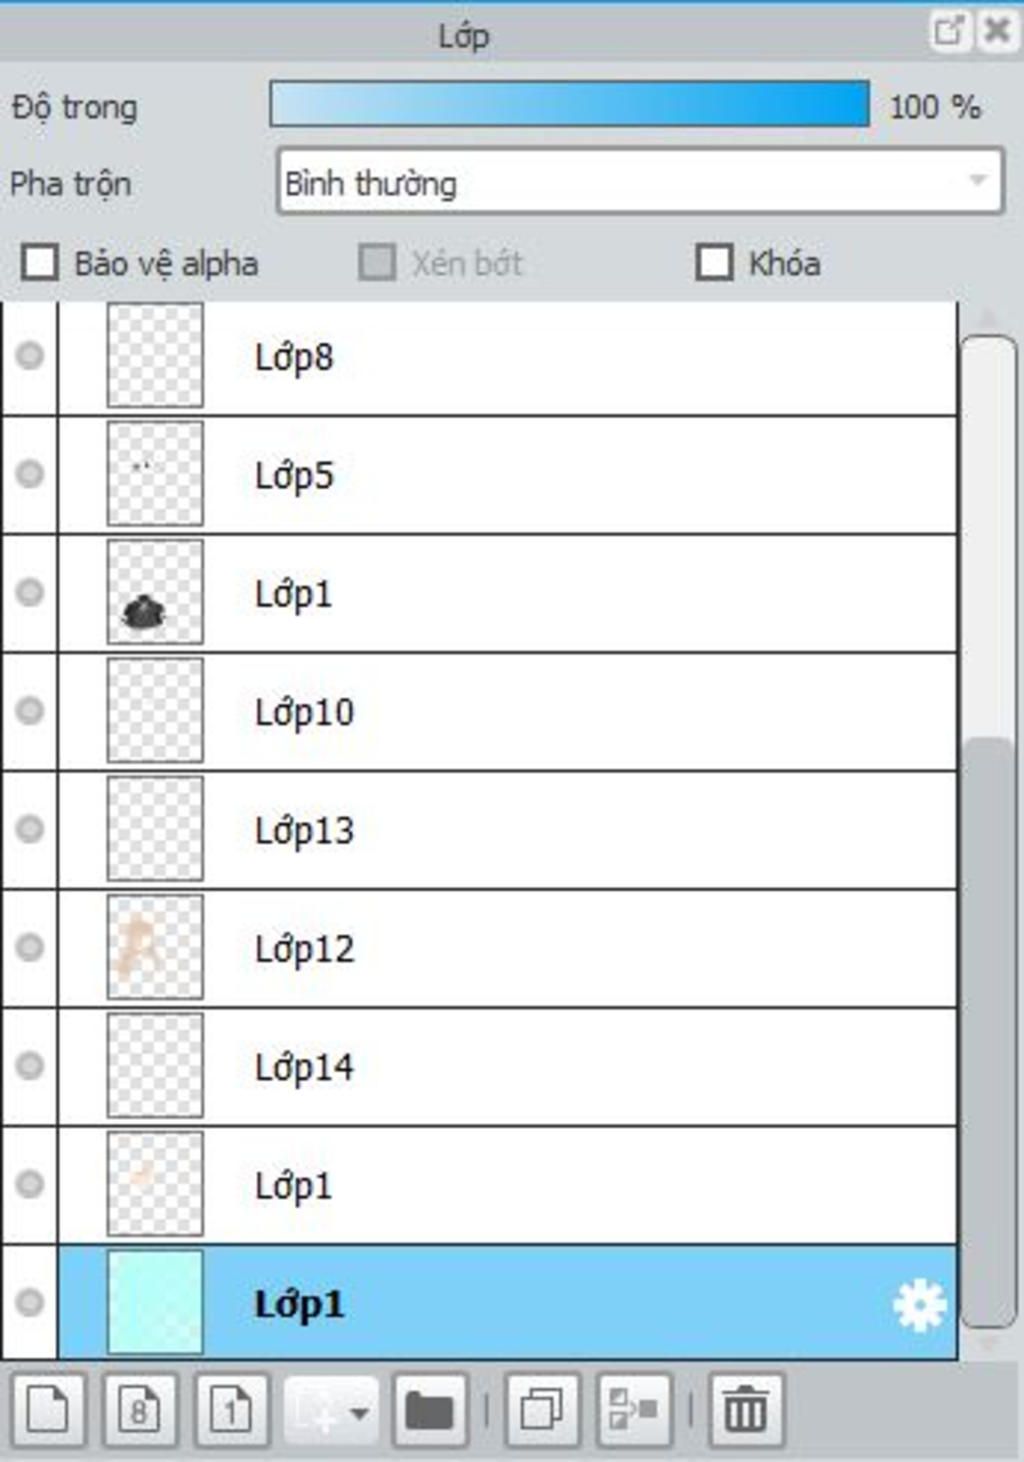The width and height of the screenshot is (1024, 1462).
Task: Duplicate the selected layer
Action: click(542, 1411)
